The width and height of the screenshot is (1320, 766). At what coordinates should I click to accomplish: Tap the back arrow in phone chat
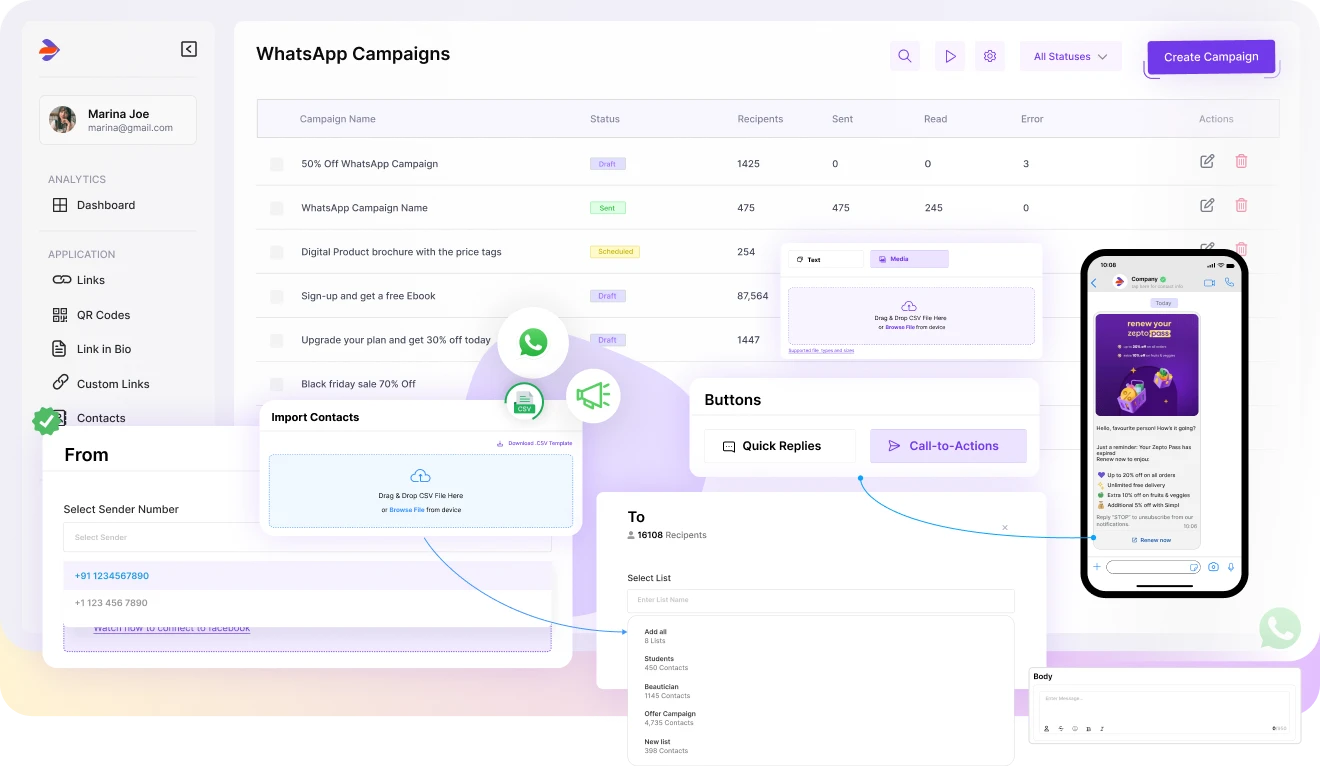[x=1094, y=283]
